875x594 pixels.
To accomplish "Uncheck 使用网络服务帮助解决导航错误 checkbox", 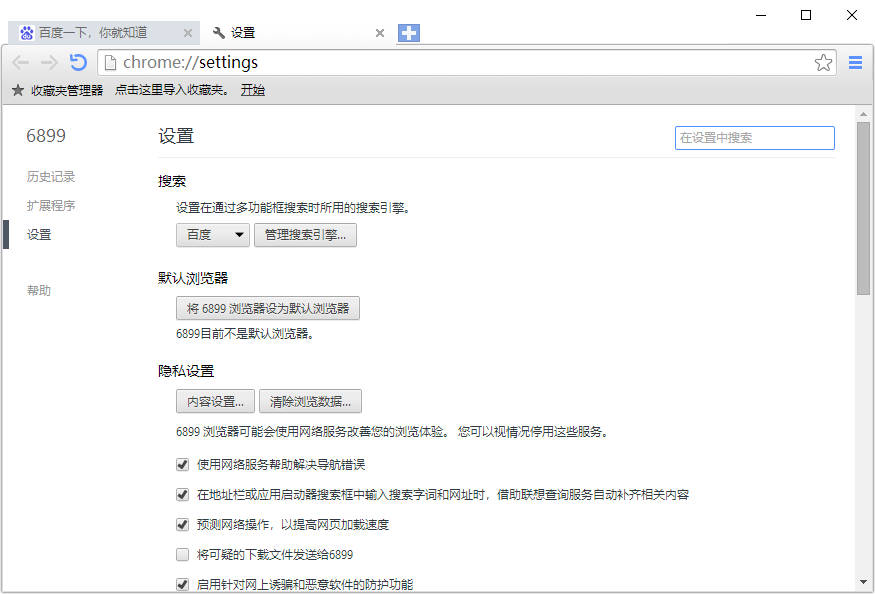I will pyautogui.click(x=182, y=465).
